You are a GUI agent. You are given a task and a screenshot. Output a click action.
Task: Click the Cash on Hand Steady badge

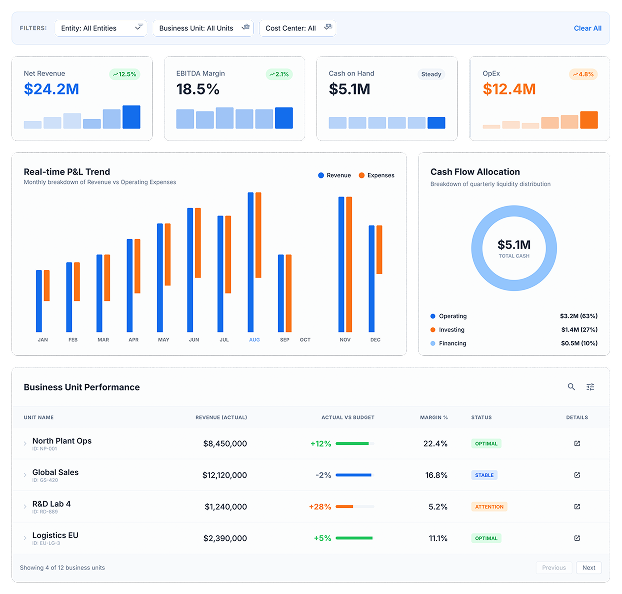tap(431, 74)
